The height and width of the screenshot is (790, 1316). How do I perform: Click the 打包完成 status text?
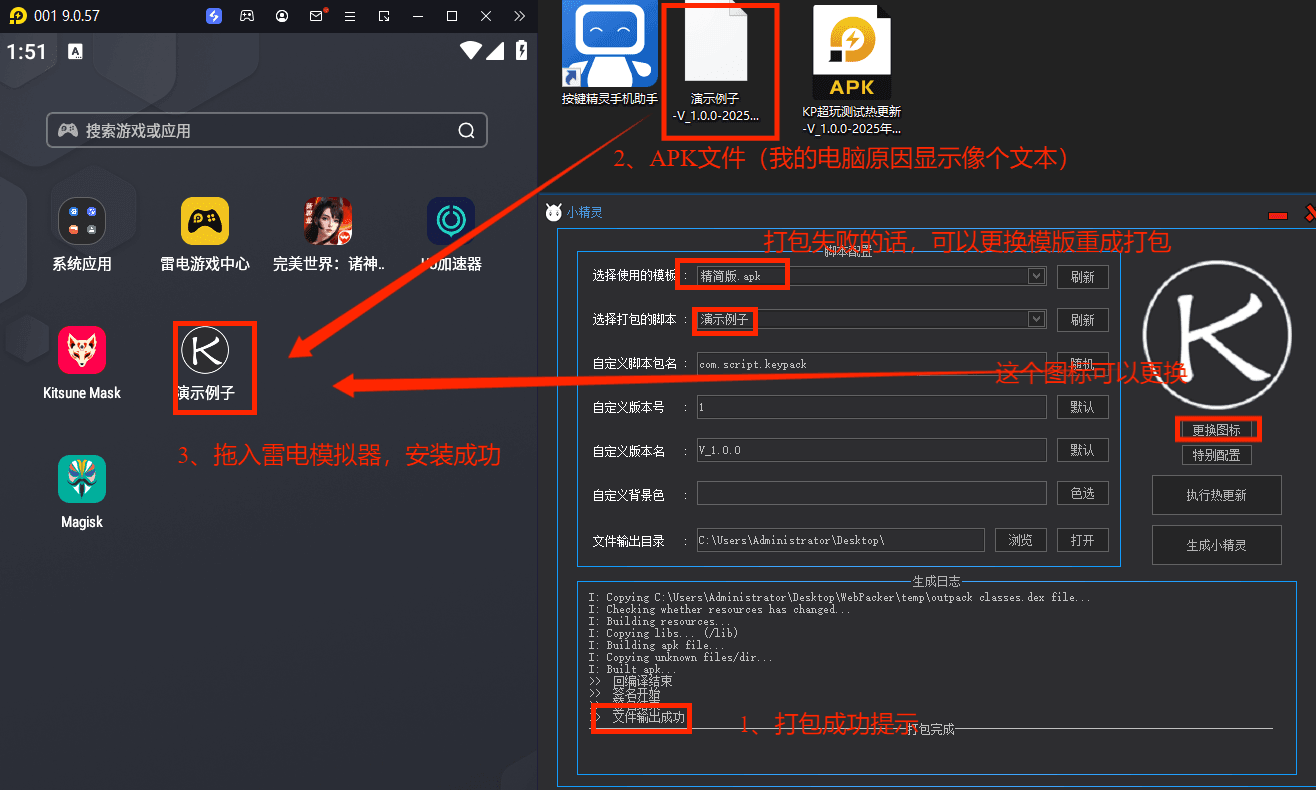[931, 729]
